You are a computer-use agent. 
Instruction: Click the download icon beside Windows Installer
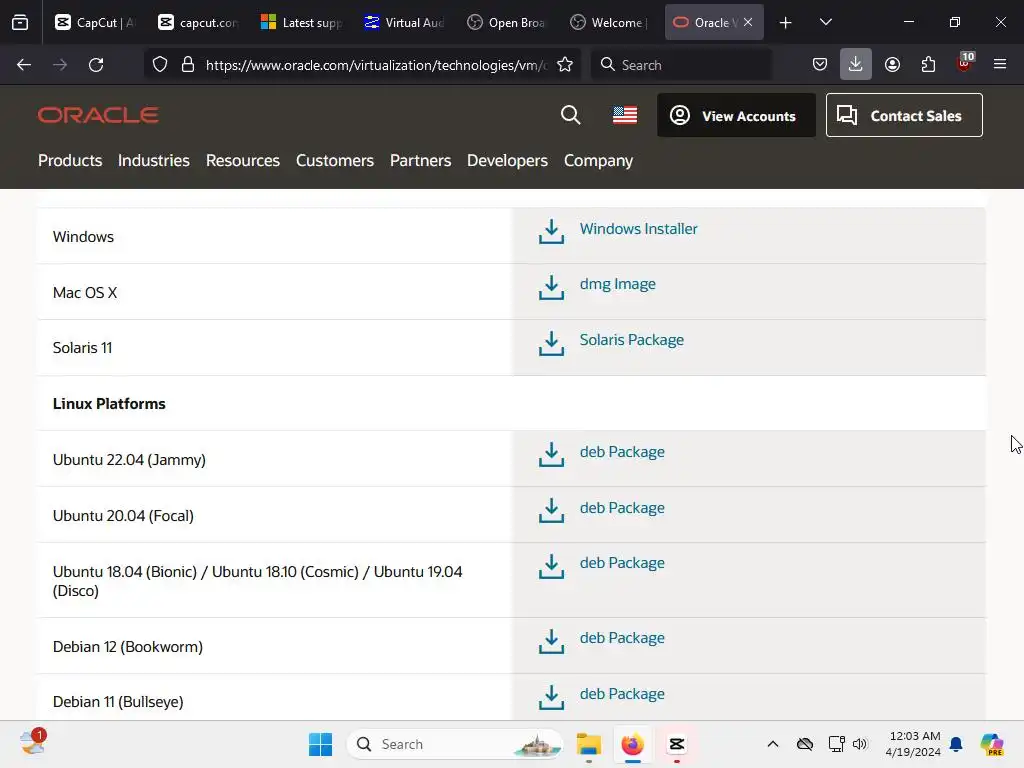[551, 231]
